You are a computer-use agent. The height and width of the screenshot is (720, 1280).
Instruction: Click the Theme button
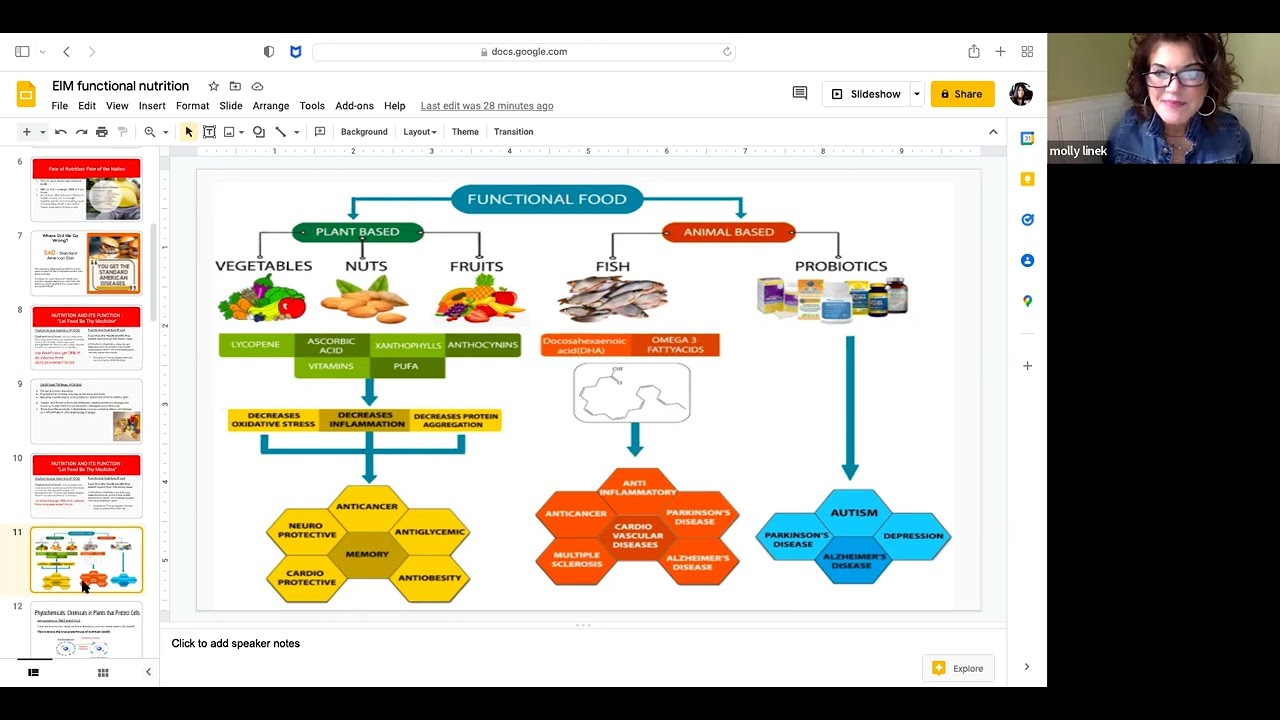click(465, 132)
